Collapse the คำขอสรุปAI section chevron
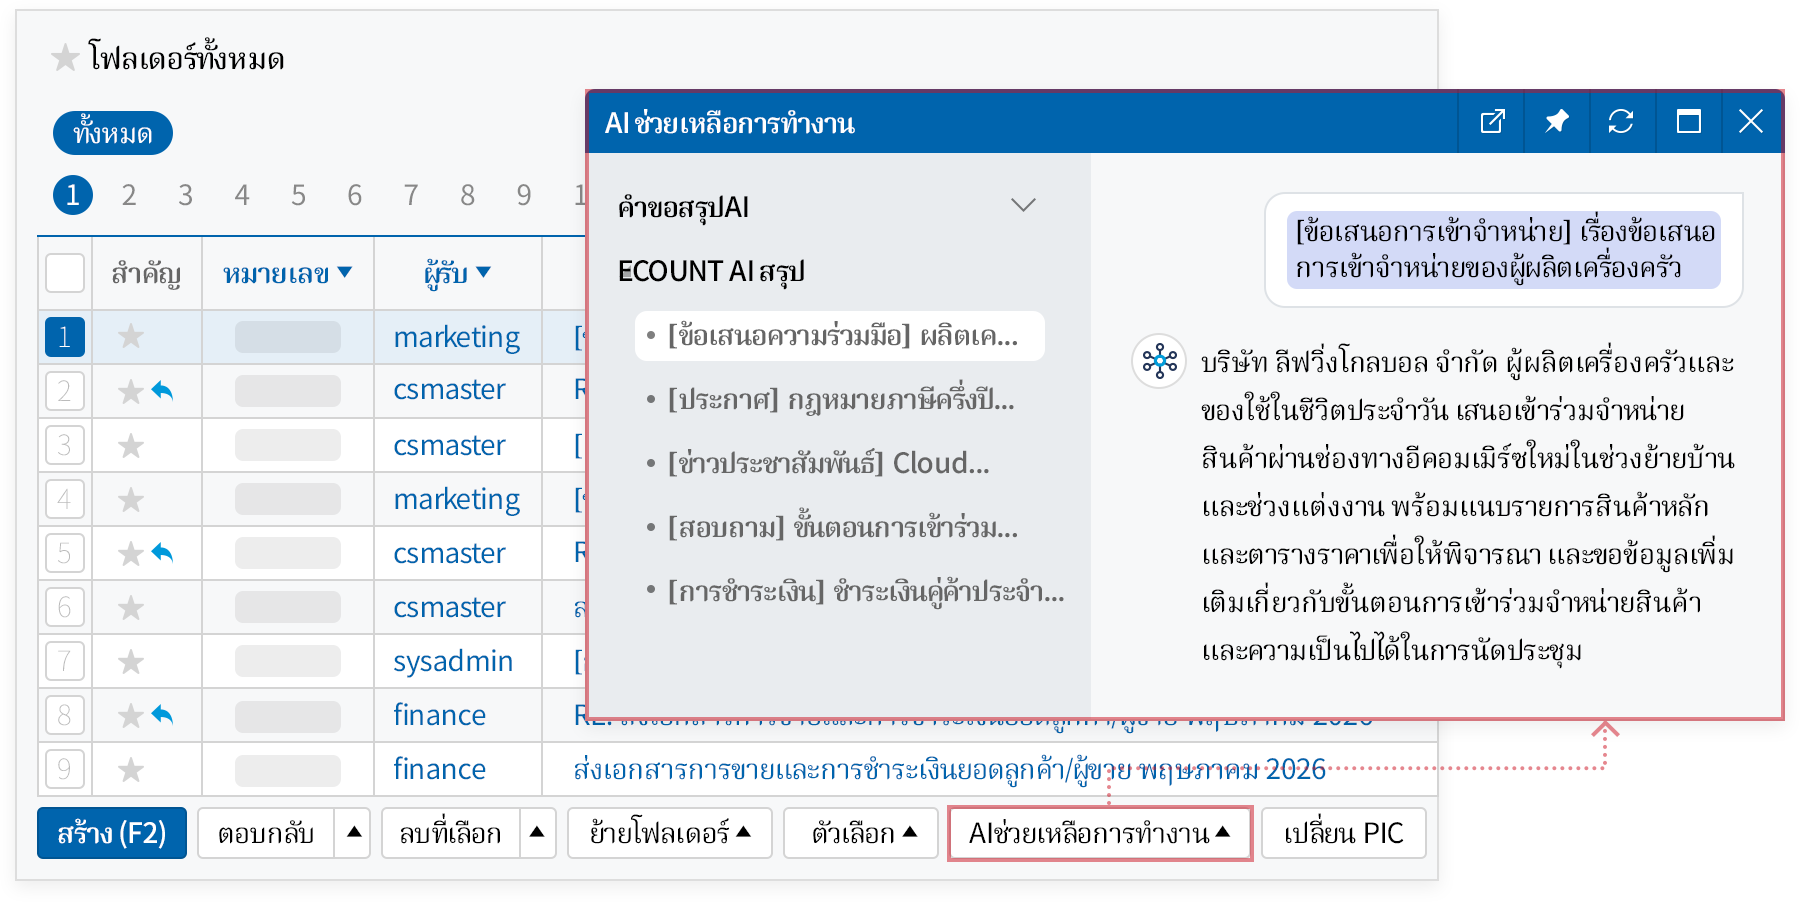 point(1022,206)
